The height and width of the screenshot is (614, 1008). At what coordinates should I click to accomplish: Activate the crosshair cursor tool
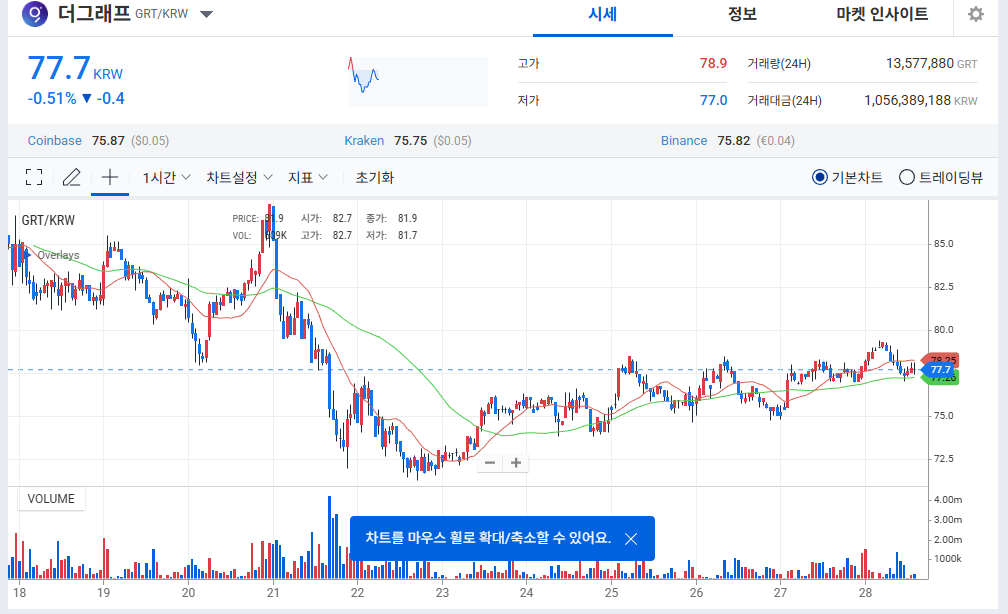click(x=110, y=177)
